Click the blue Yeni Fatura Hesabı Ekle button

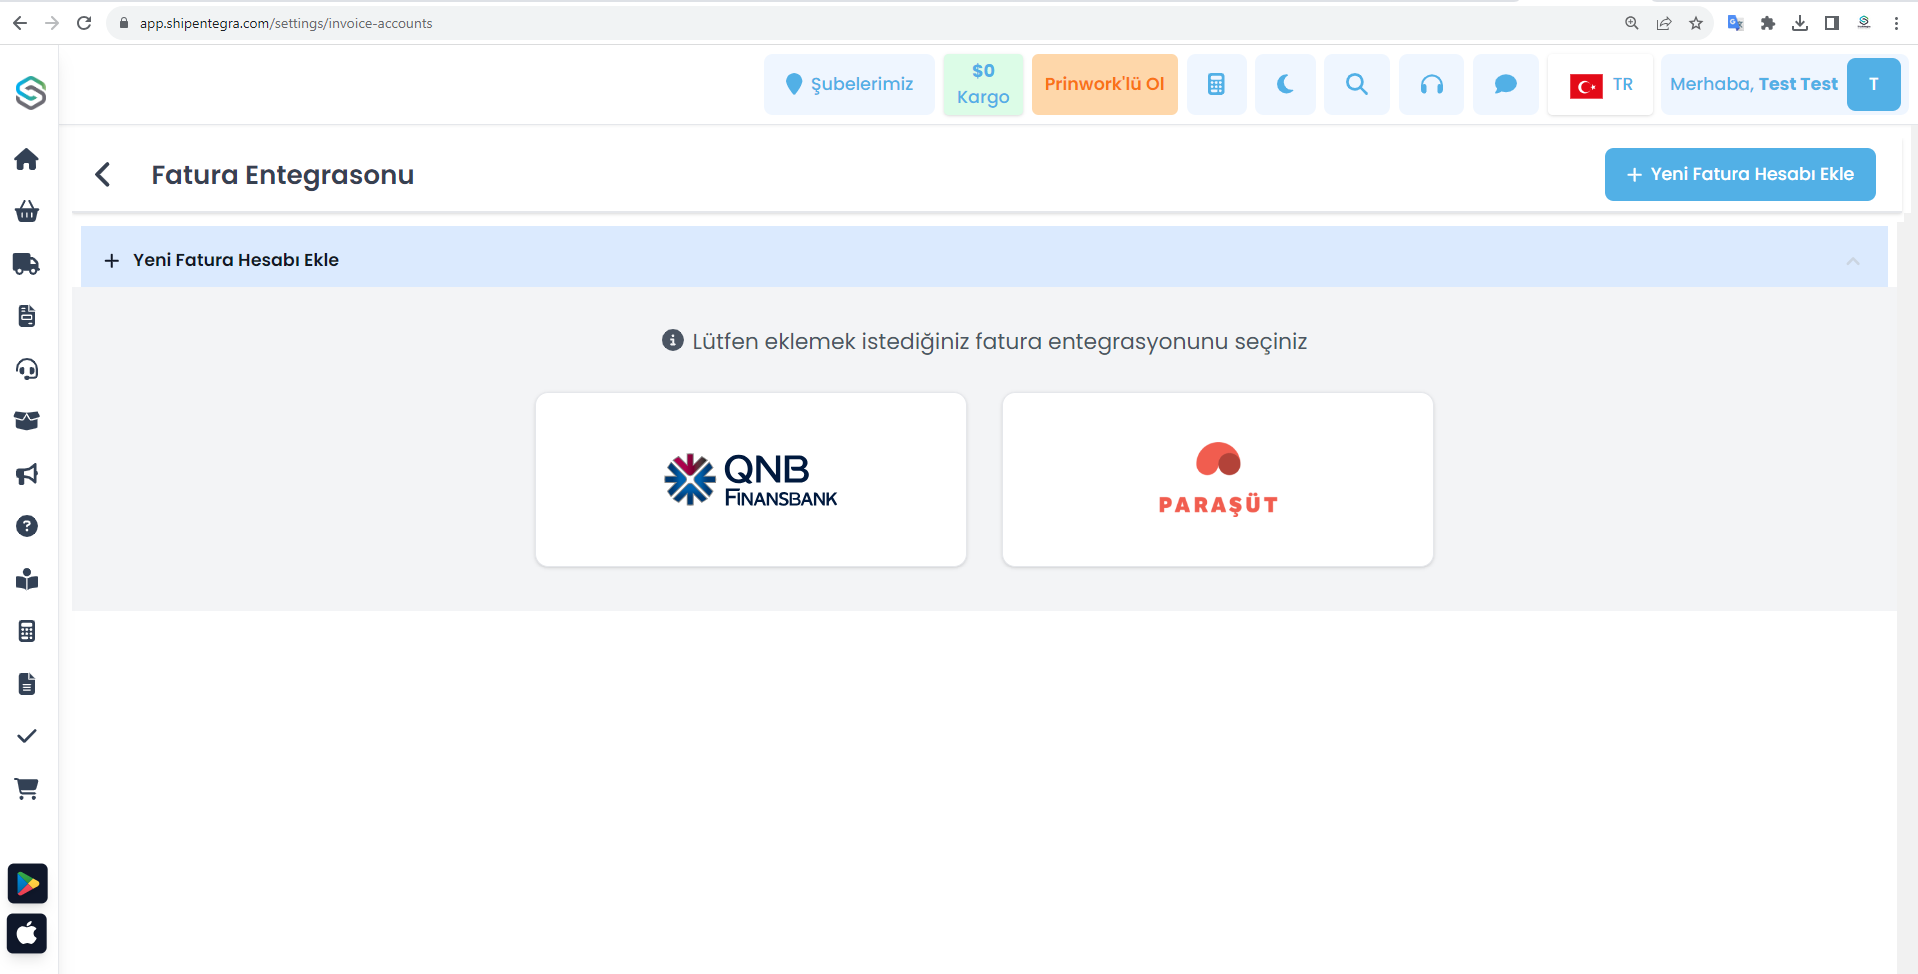coord(1740,174)
